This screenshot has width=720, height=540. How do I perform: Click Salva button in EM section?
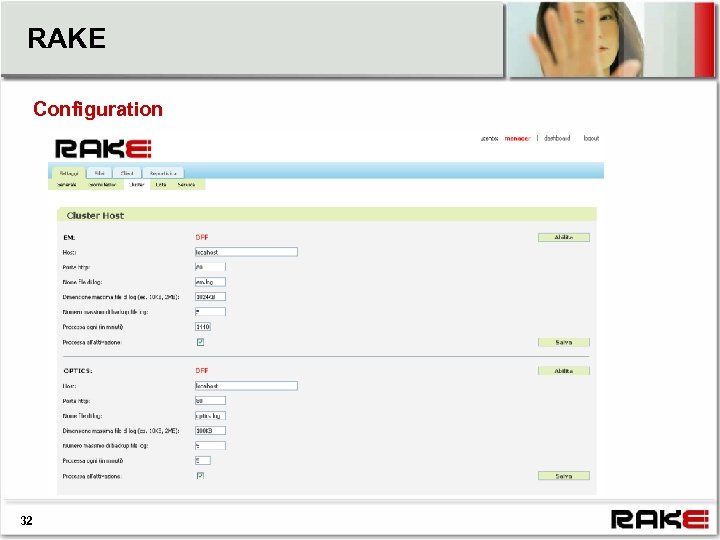(564, 342)
